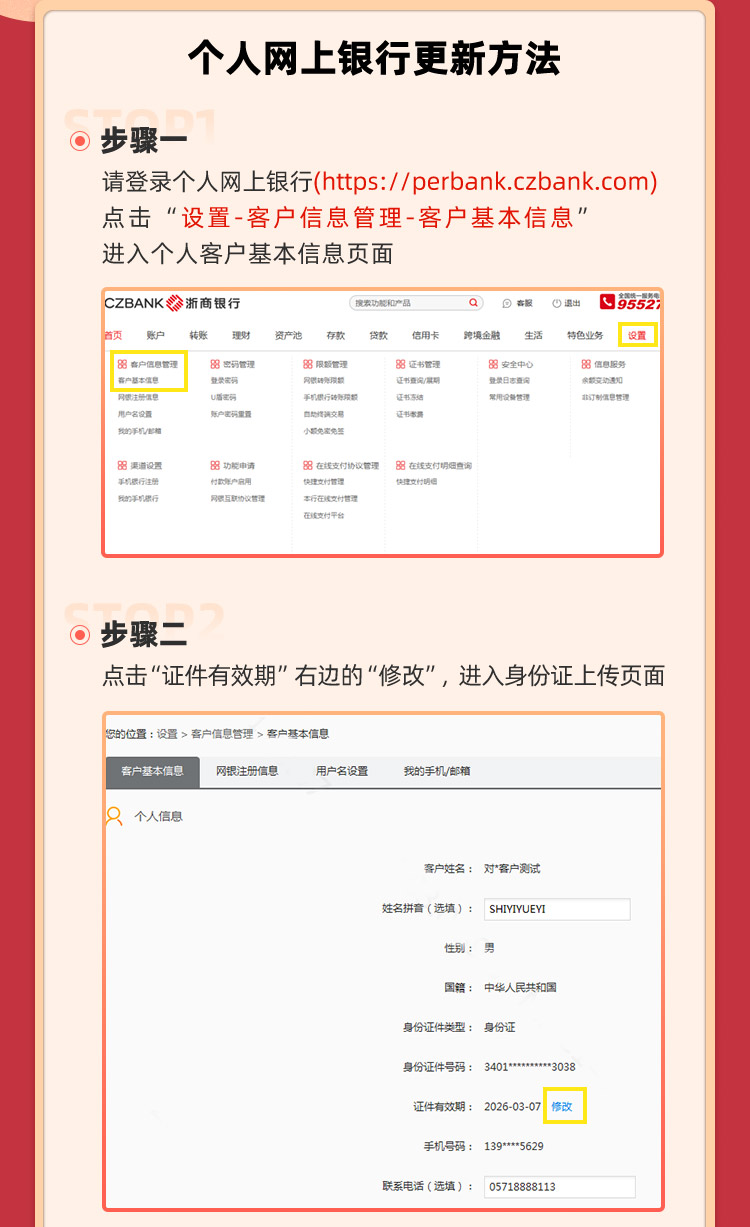Click the 姓名拼音 input field
The image size is (750, 1227).
point(557,909)
